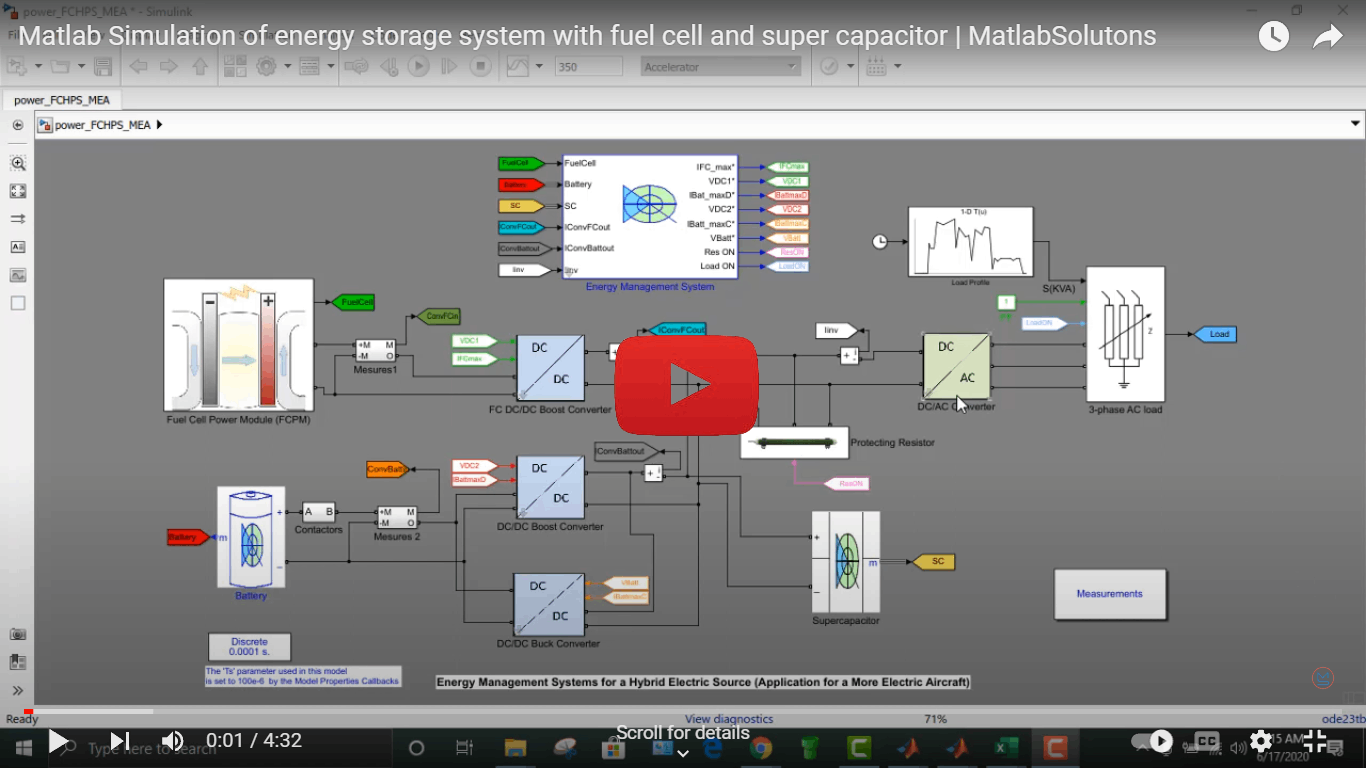Viewport: 1366px width, 768px height.
Task: Click the Share arrow icon
Action: [1328, 37]
